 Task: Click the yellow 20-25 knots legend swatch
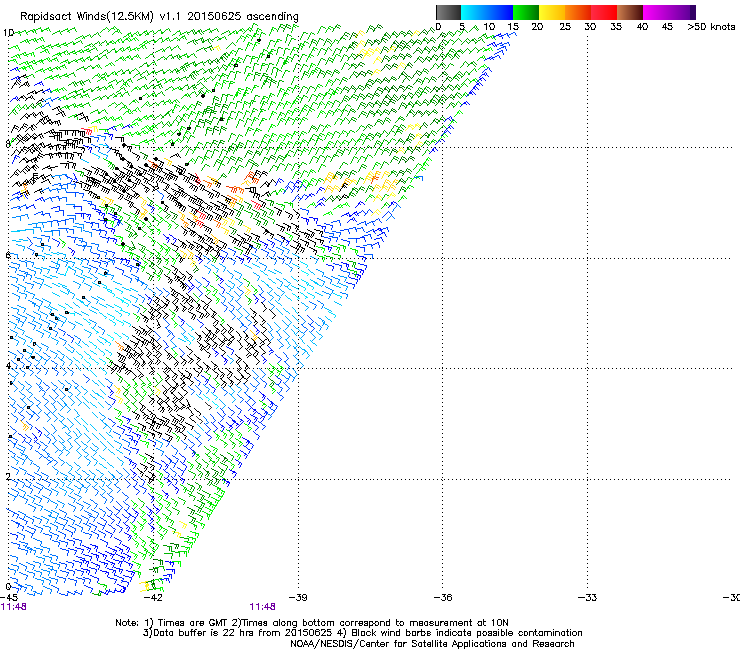coord(552,12)
